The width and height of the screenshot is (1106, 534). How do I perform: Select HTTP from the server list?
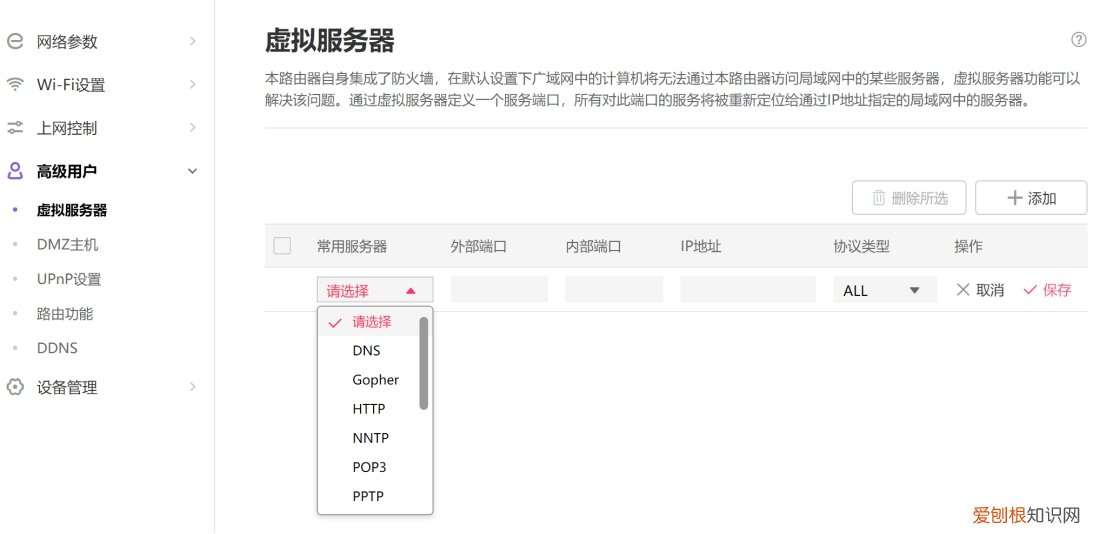pos(369,409)
